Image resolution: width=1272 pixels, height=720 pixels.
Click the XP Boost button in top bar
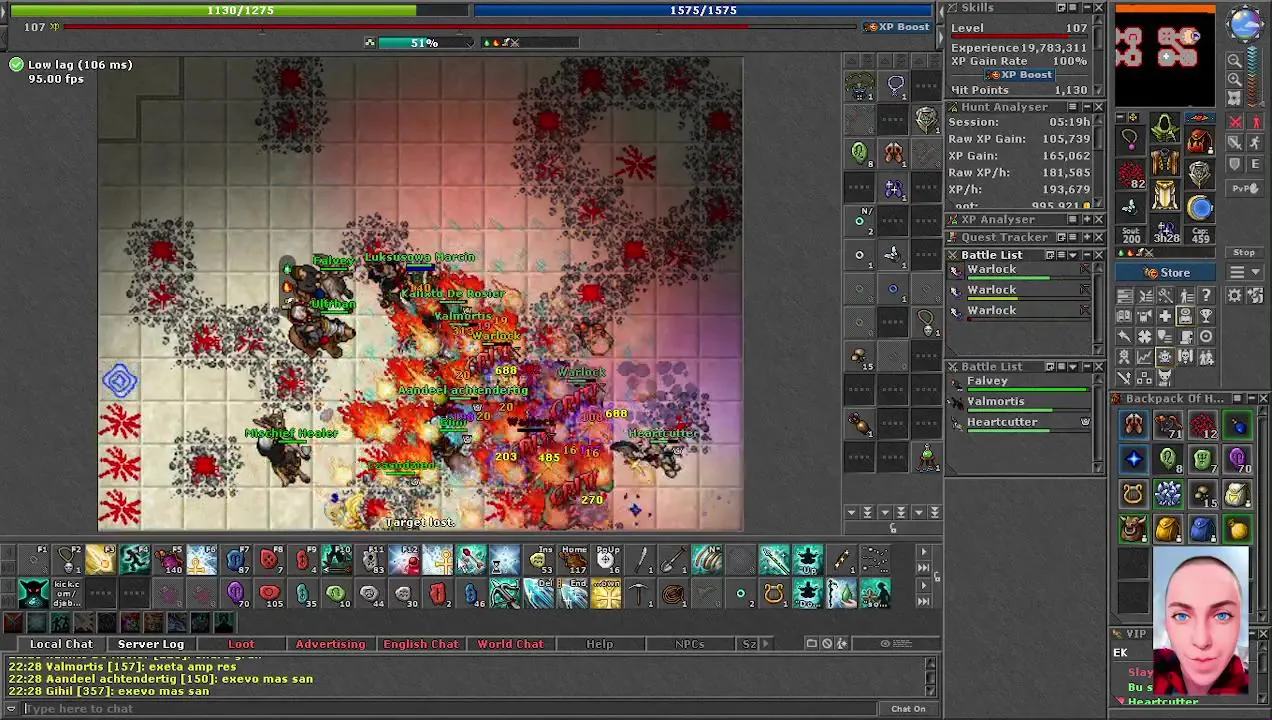click(x=899, y=27)
